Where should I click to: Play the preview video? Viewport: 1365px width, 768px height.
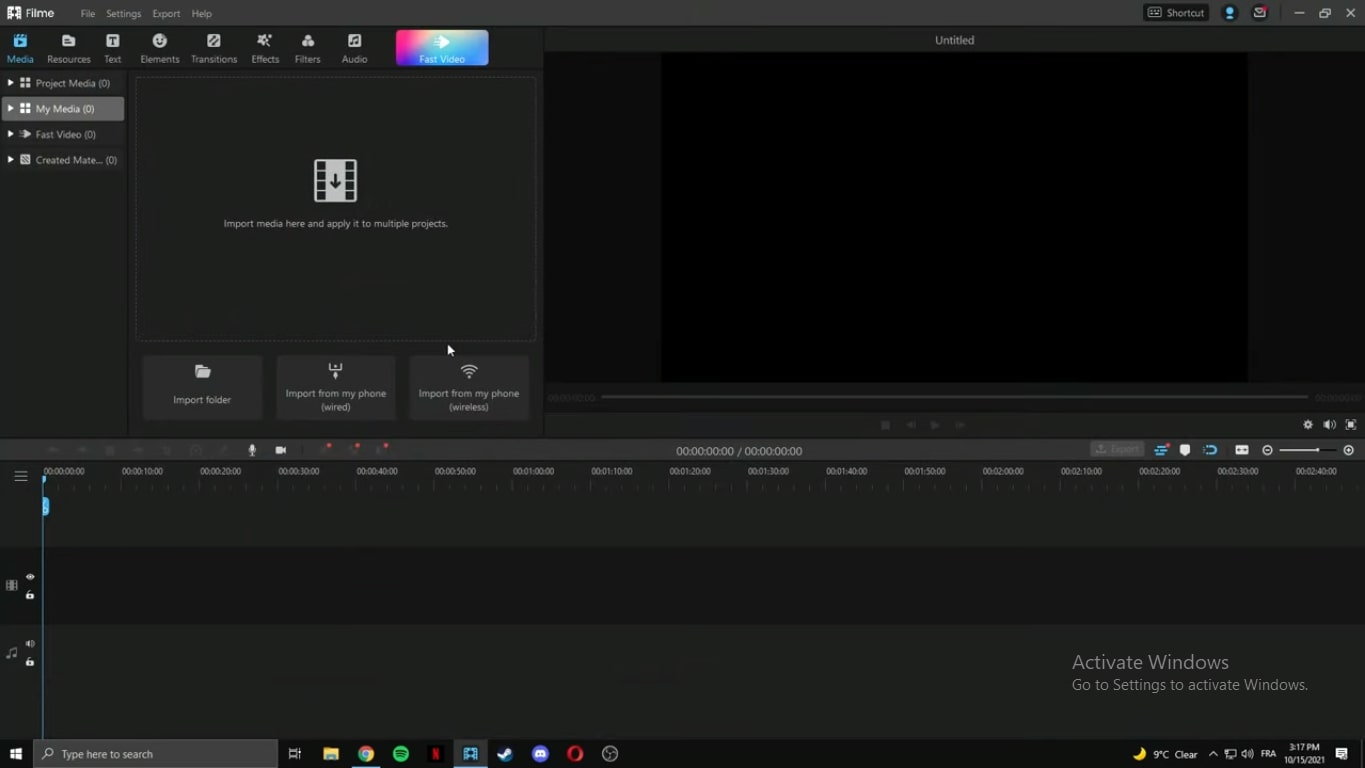[935, 425]
